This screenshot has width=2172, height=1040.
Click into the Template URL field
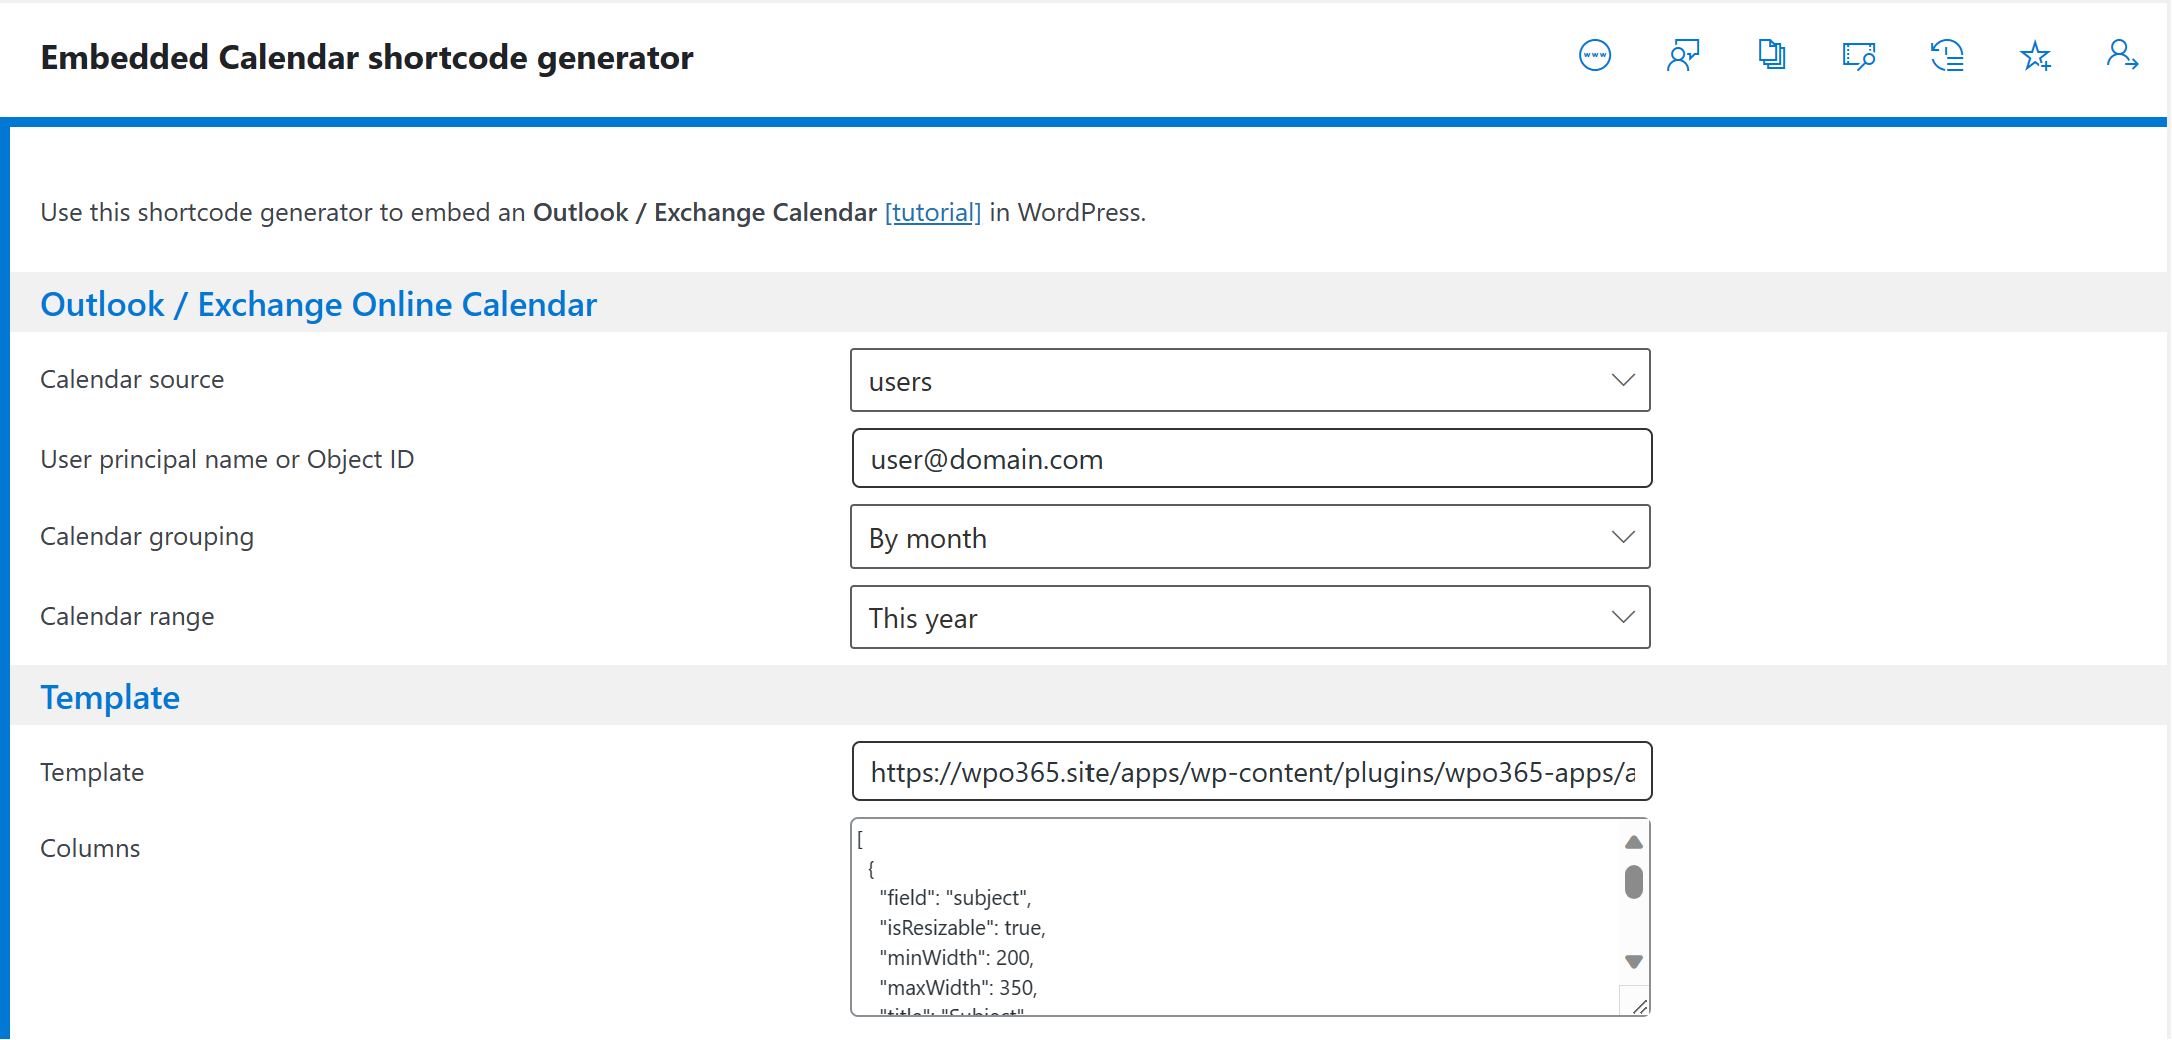(1252, 771)
